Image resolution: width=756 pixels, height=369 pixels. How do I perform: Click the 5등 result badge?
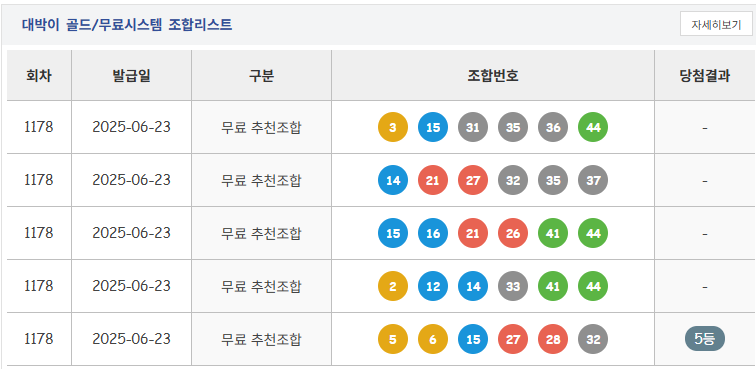pyautogui.click(x=704, y=339)
